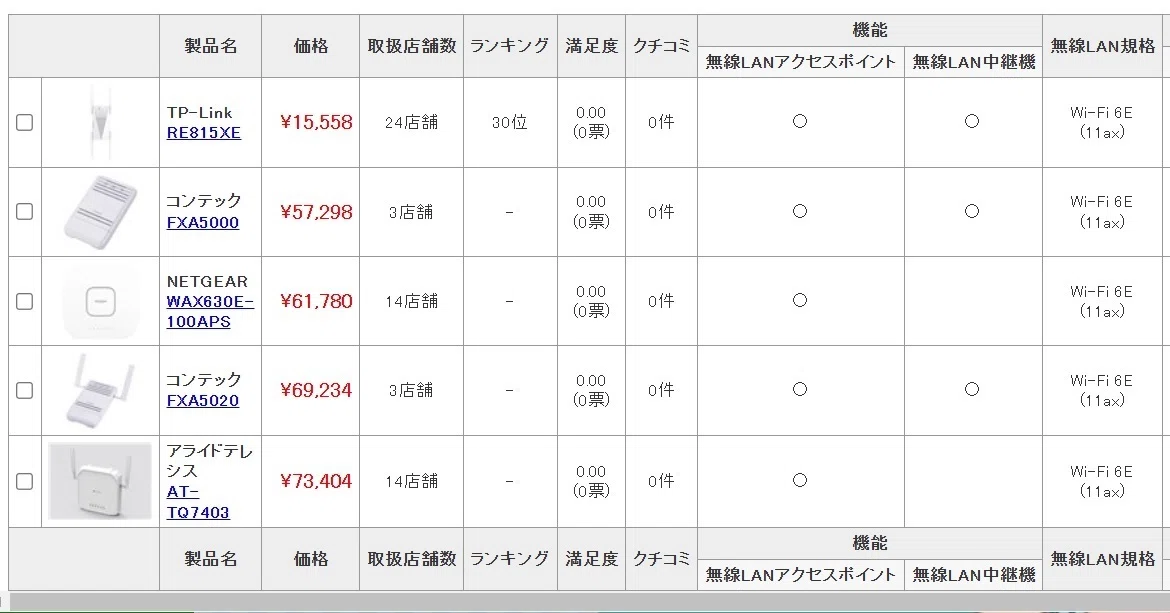
Task: Go to the FXA5020 product page
Action: coord(202,400)
